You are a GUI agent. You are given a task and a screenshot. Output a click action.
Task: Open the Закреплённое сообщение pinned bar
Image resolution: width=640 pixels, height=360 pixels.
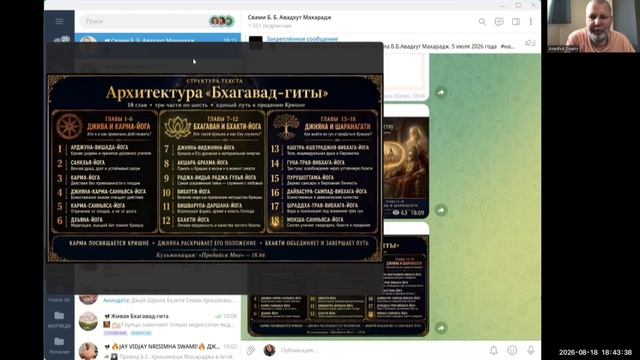click(x=302, y=39)
